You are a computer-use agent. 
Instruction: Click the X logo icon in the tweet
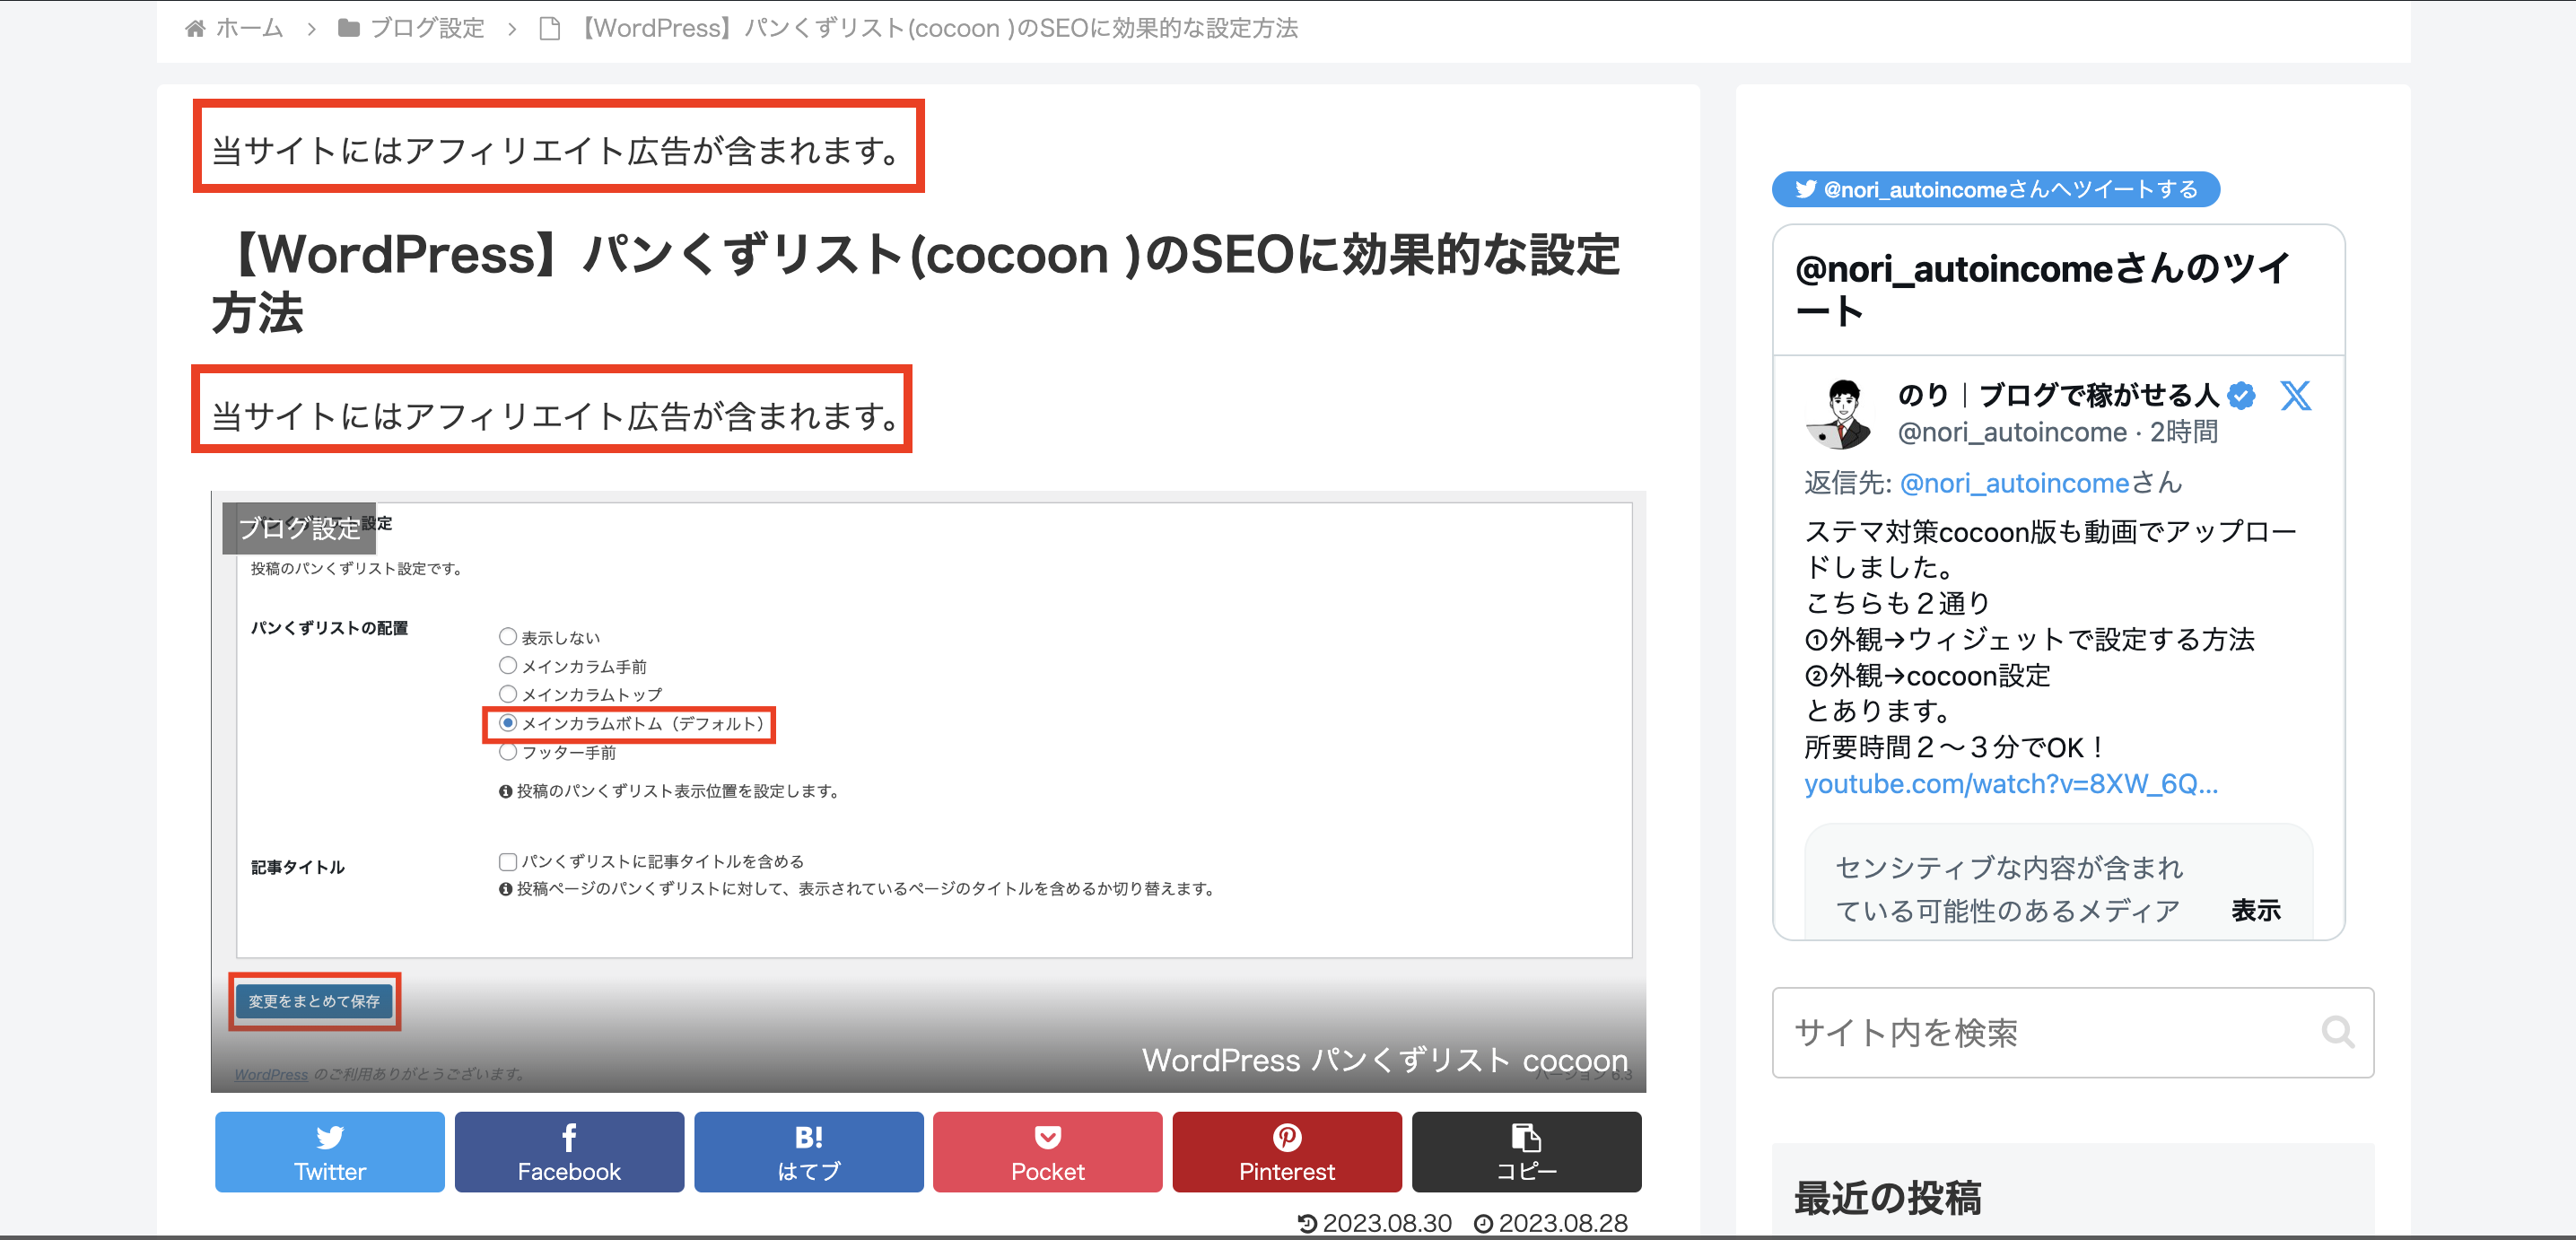(x=2295, y=396)
